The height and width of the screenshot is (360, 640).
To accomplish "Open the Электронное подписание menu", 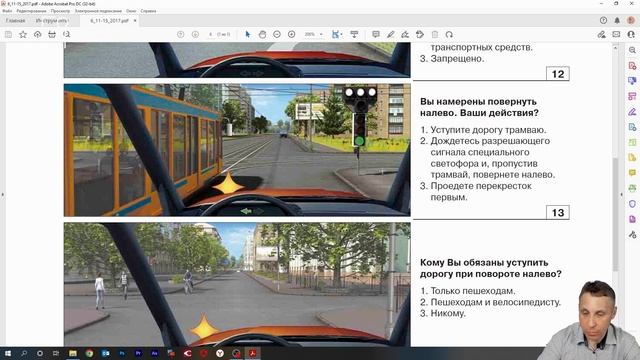I will [x=98, y=11].
